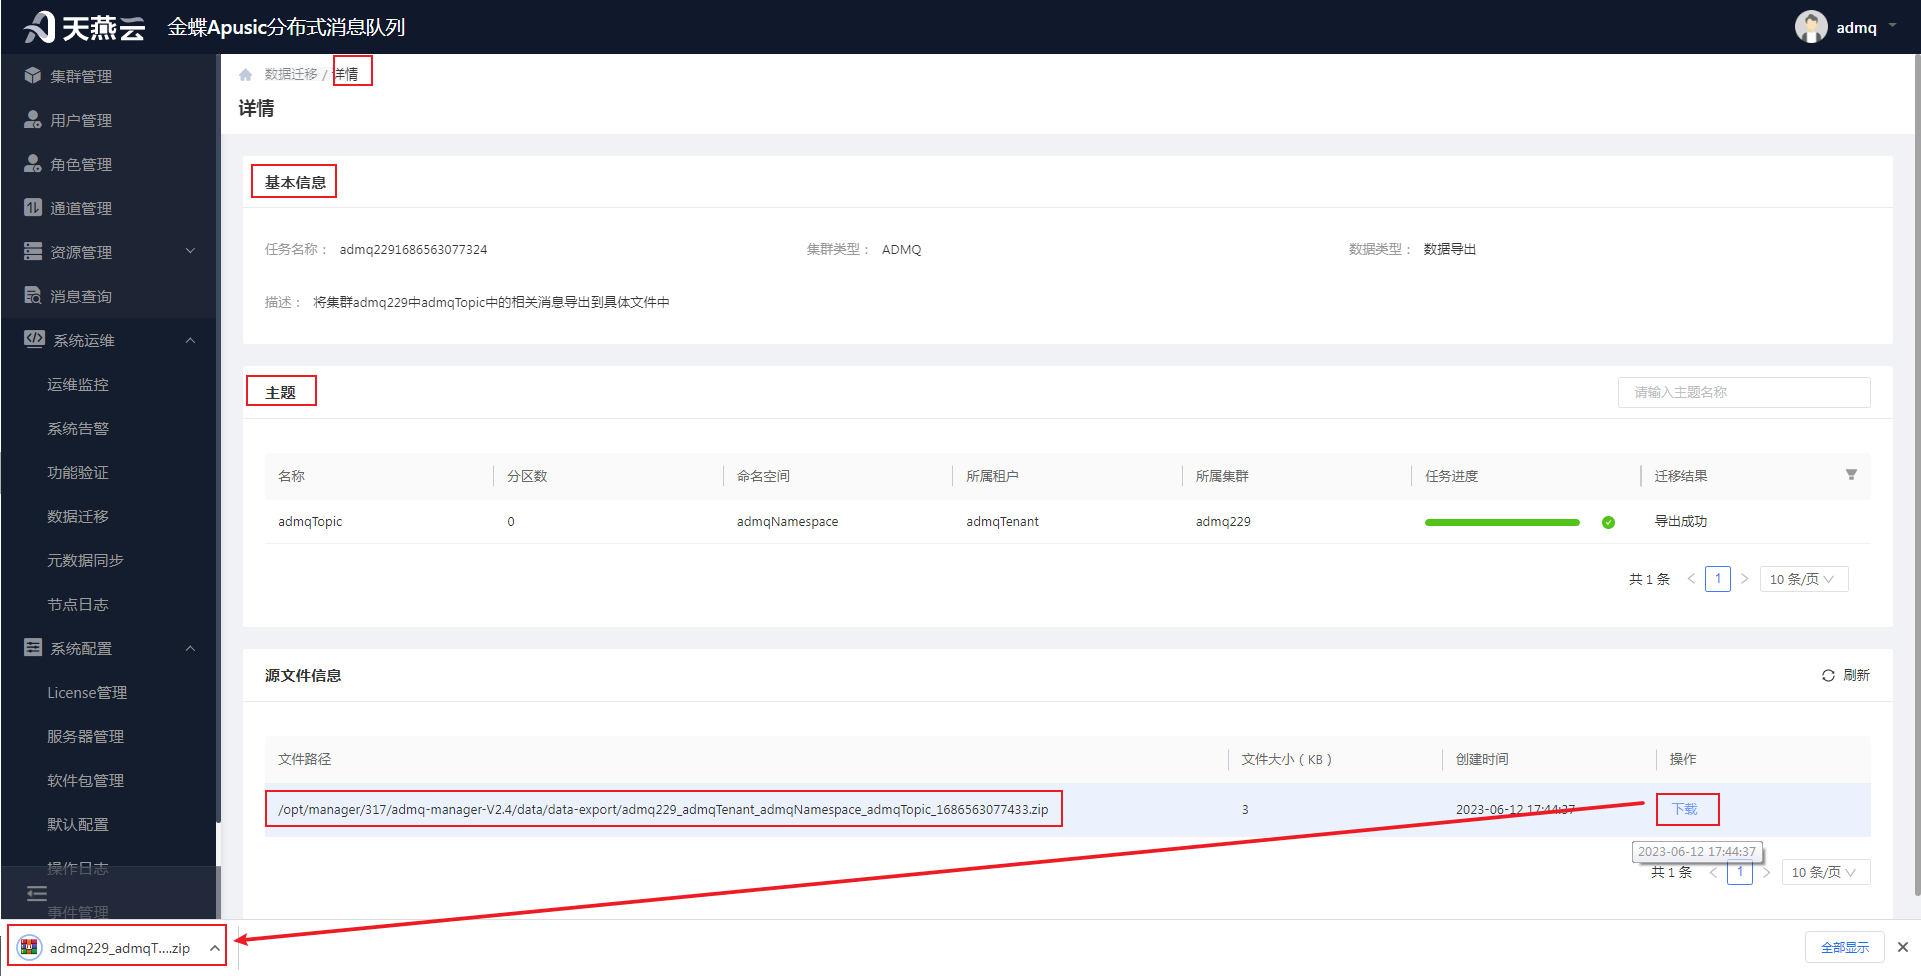
Task: Click the green success check icon
Action: pyautogui.click(x=1608, y=522)
